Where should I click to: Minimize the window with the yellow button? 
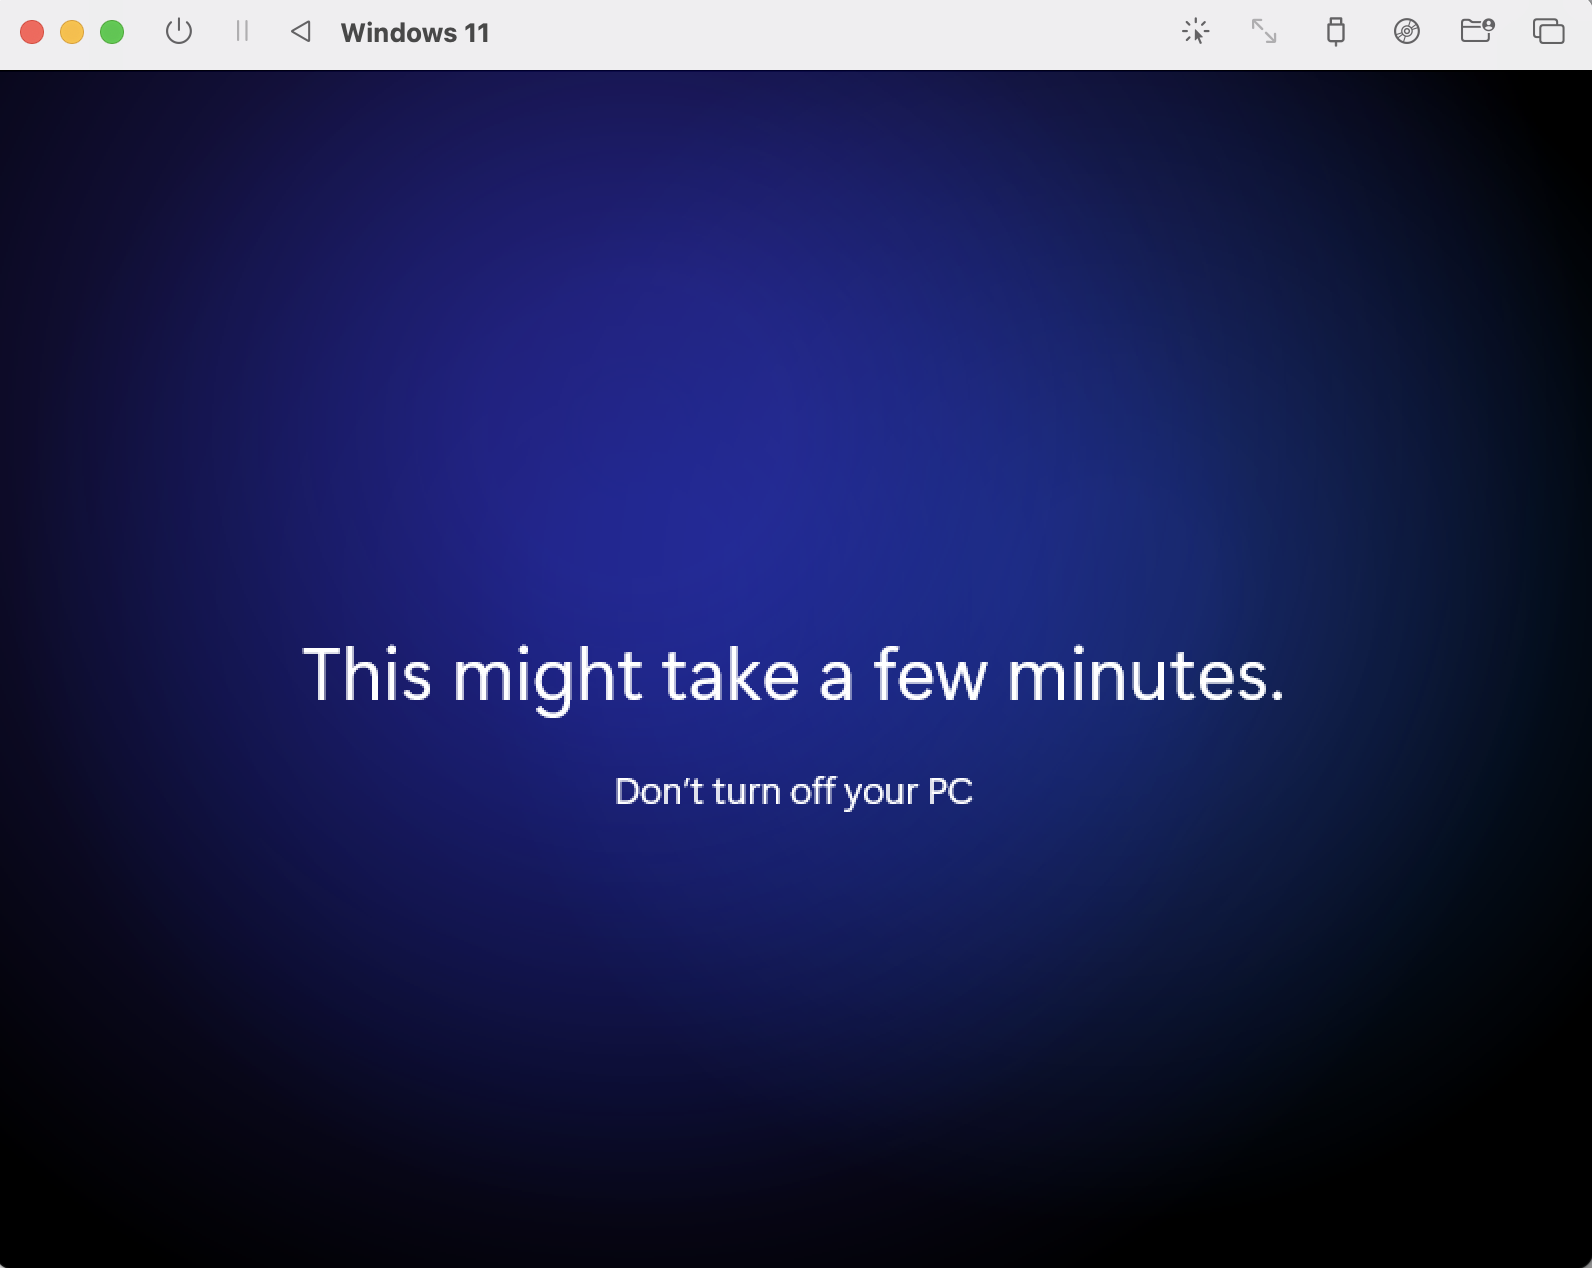pos(72,32)
